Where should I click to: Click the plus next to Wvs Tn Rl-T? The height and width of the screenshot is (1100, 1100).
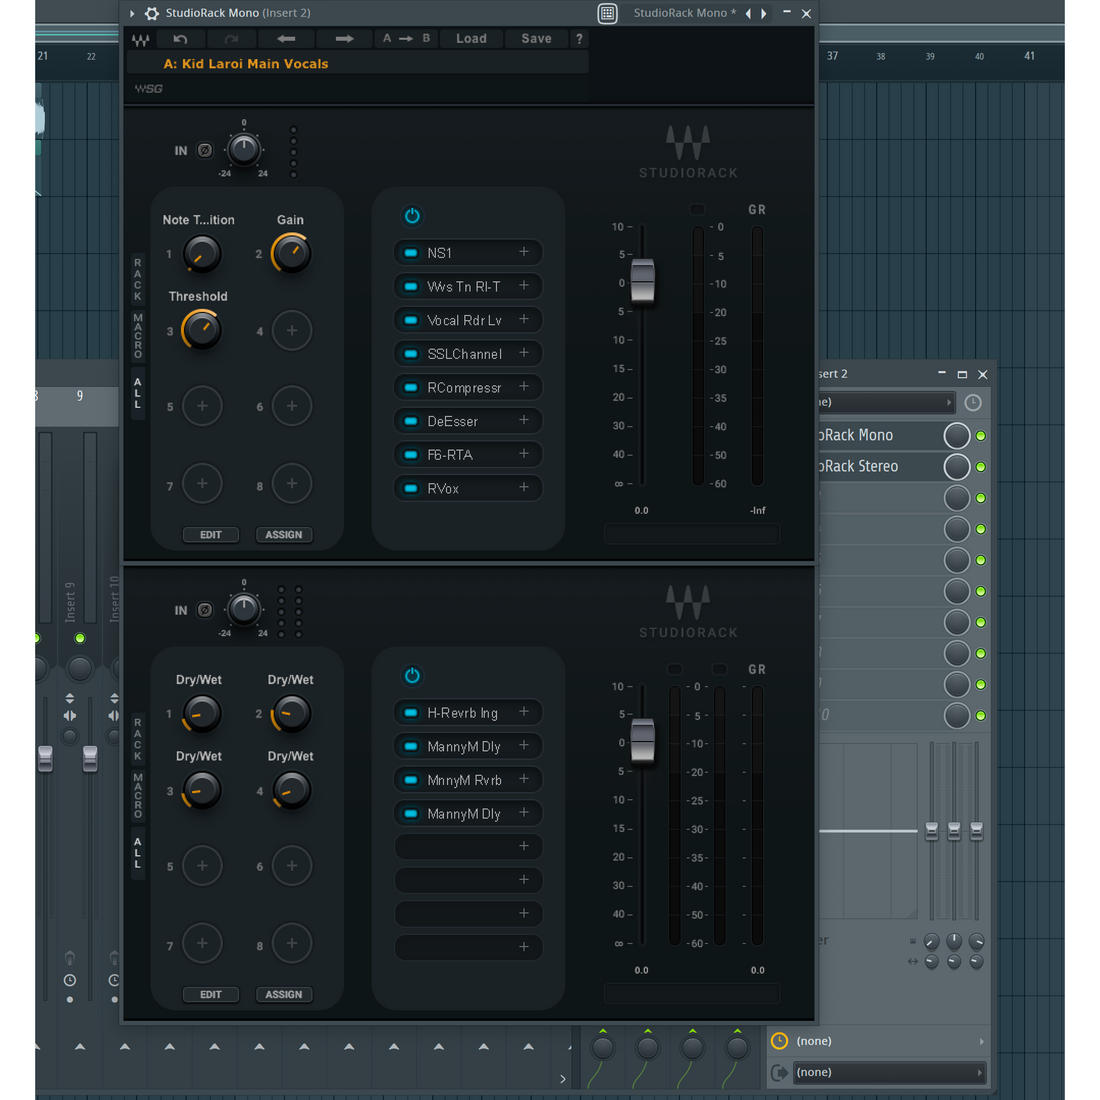[524, 286]
